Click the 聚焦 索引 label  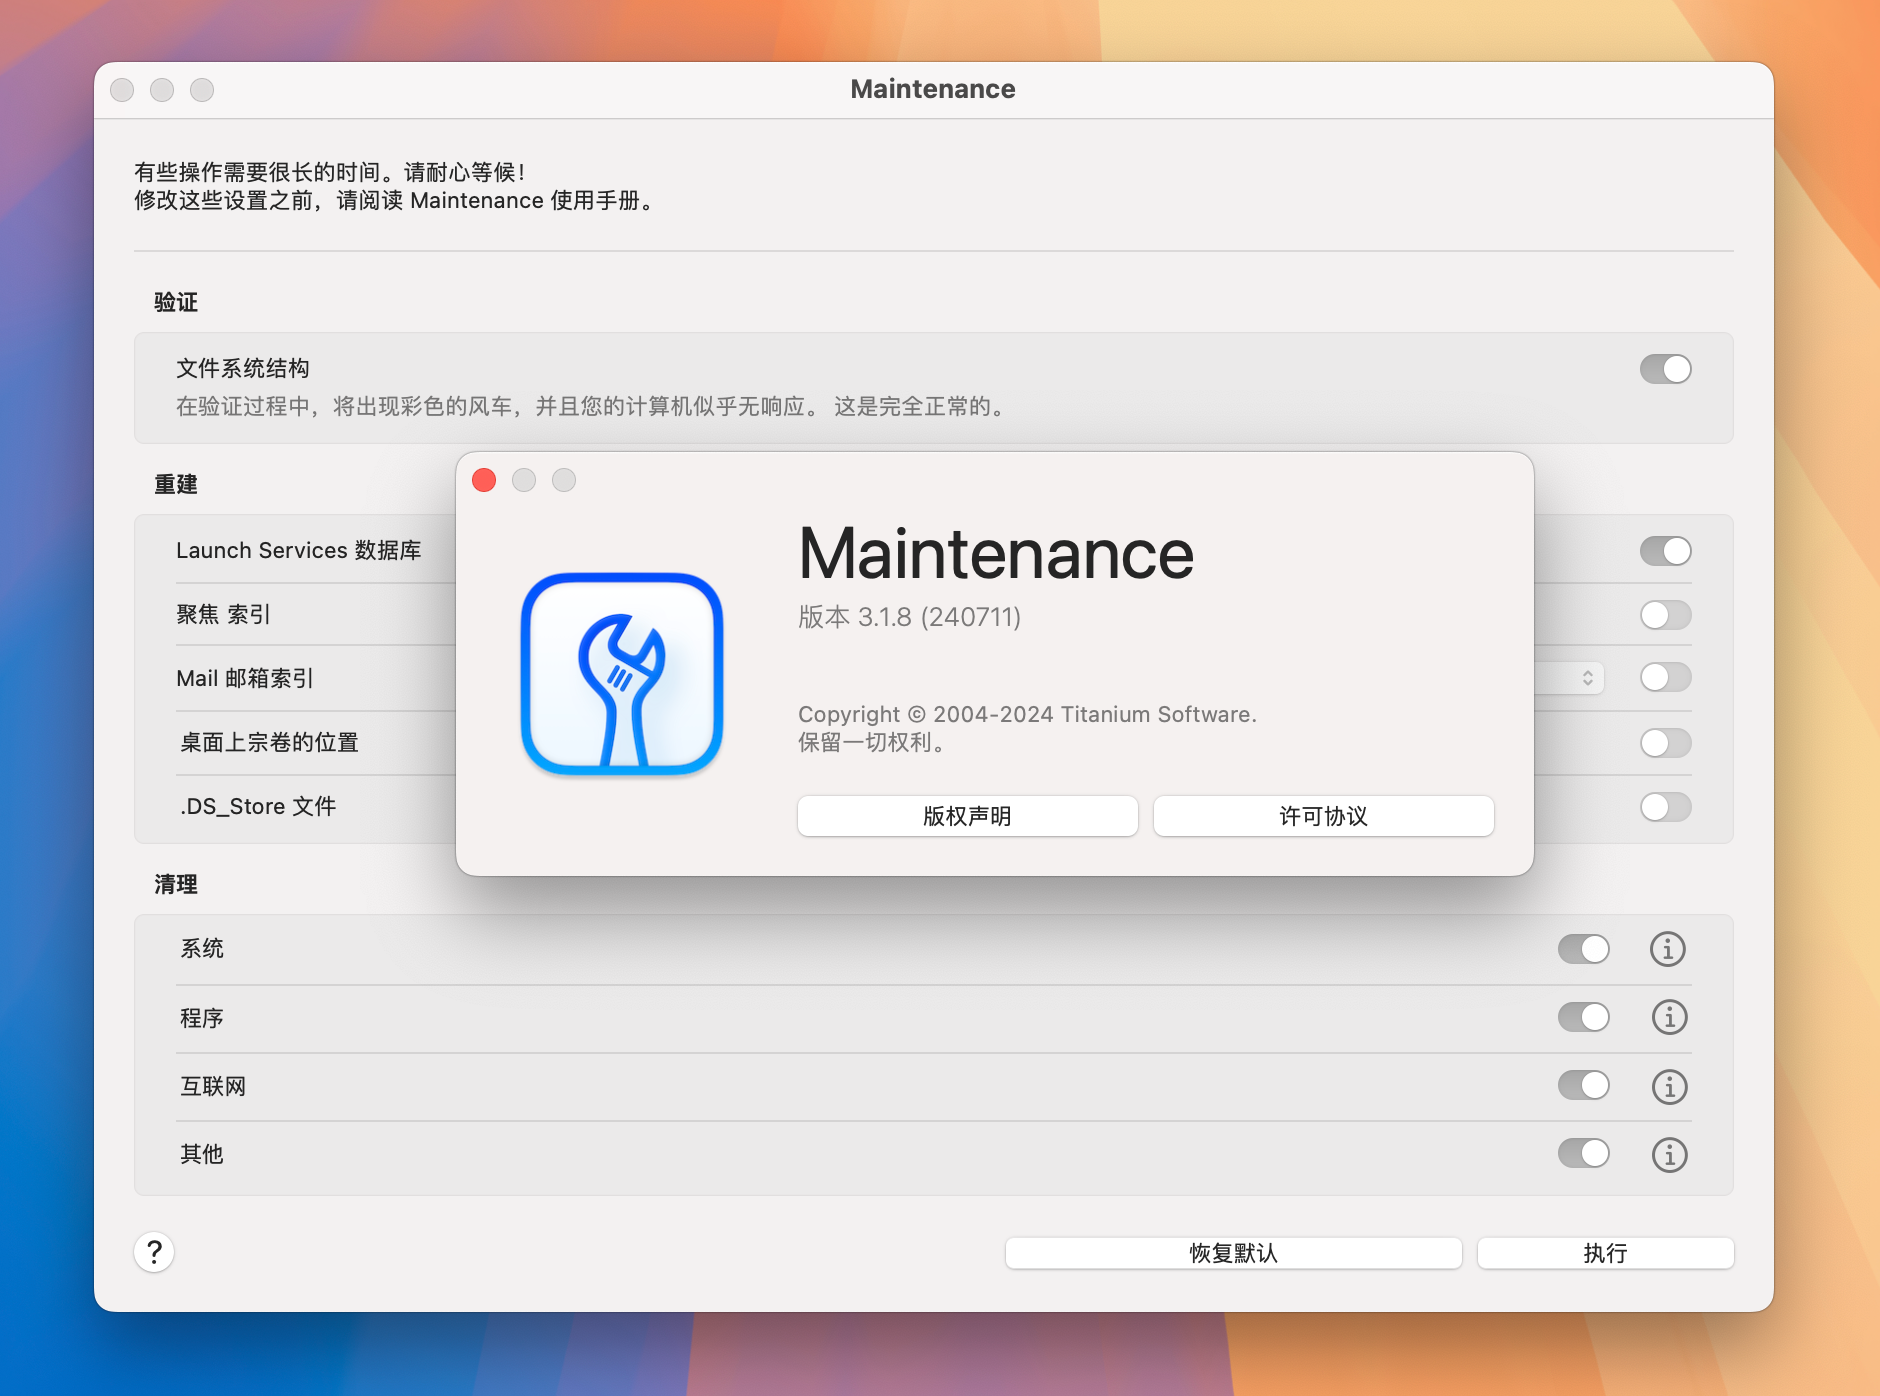pos(223,614)
